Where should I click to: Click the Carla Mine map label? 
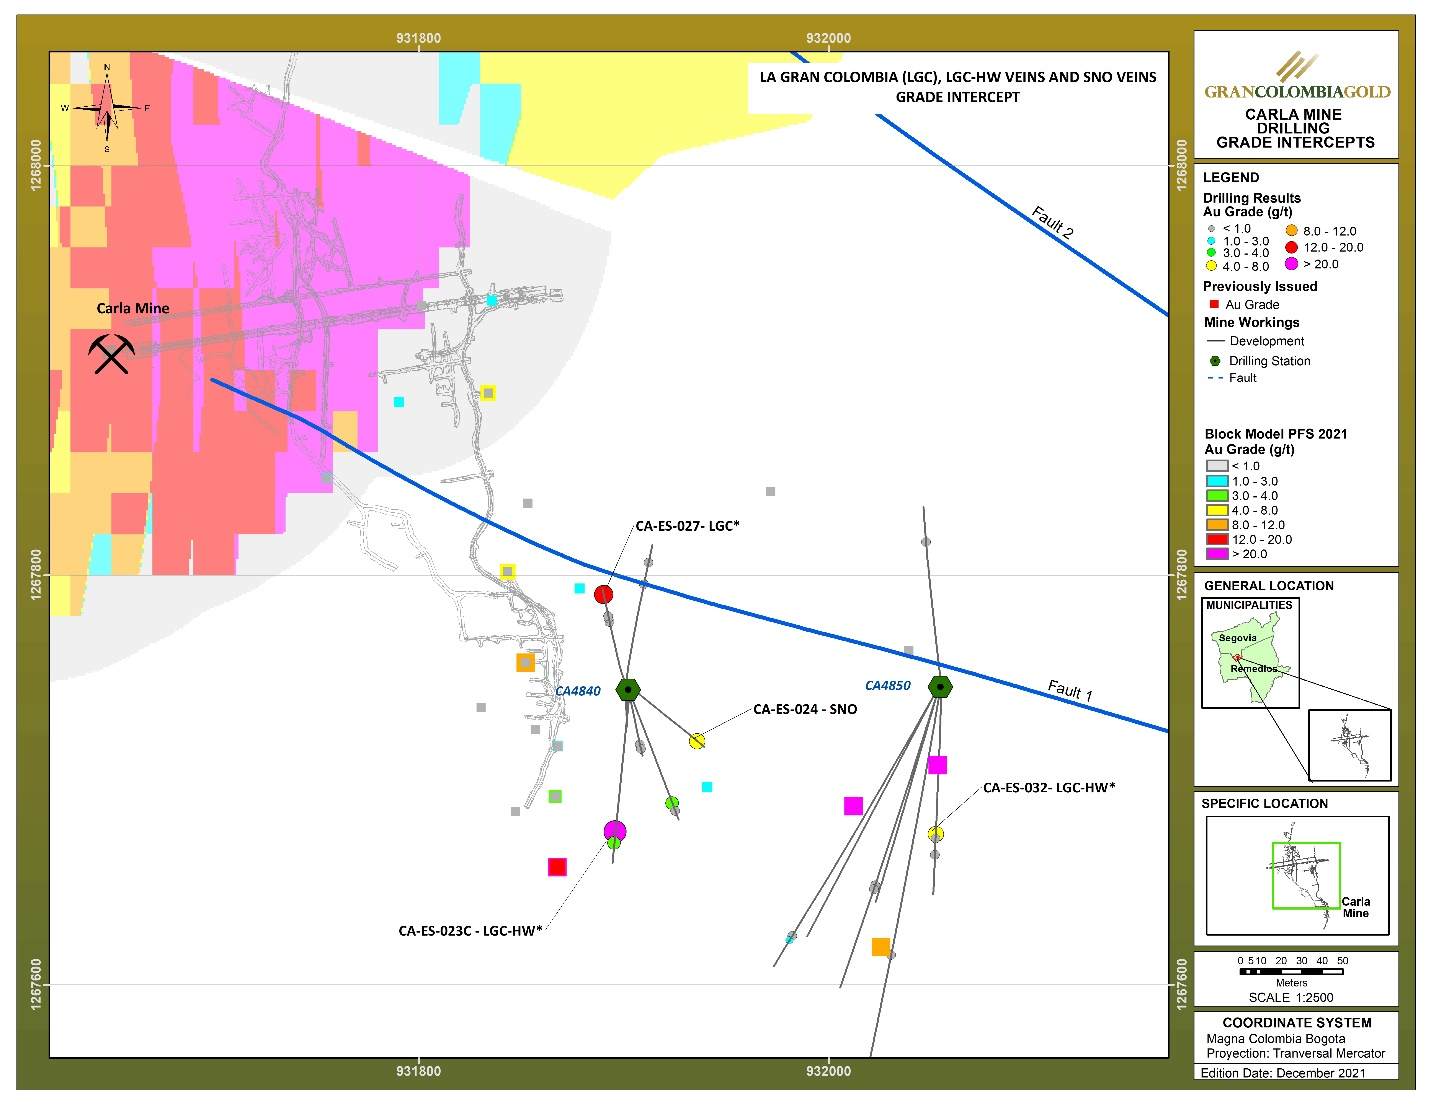coord(133,308)
